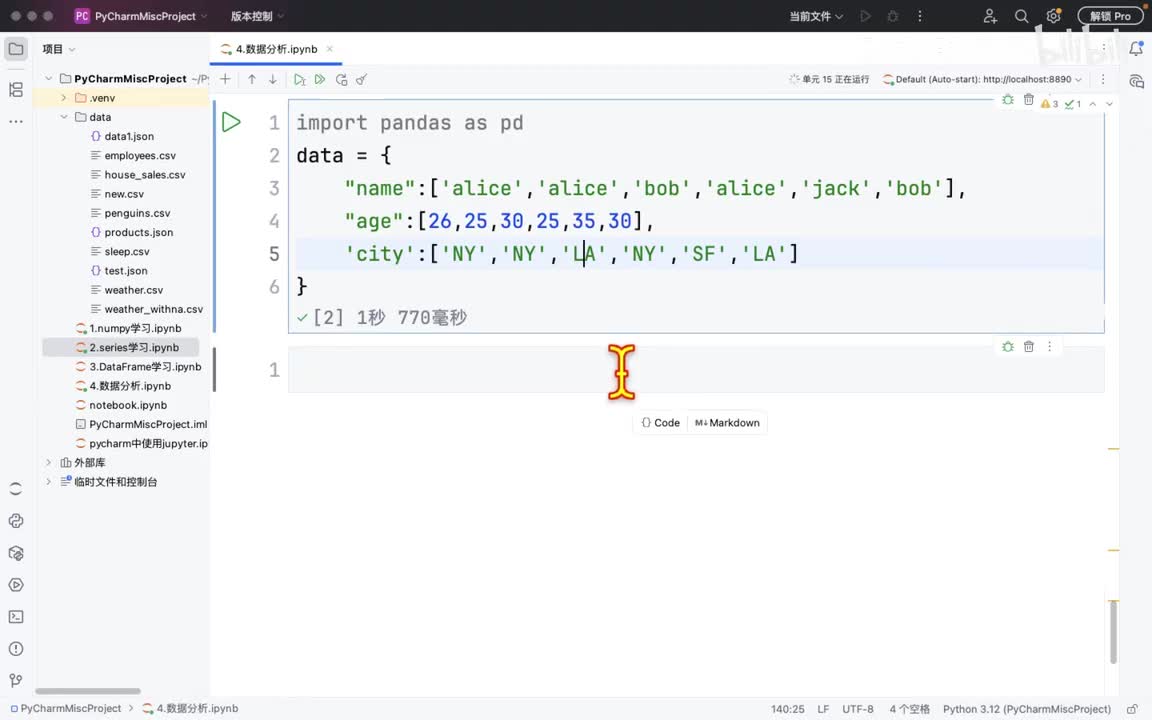Click LF line separator in status bar

coord(823,709)
